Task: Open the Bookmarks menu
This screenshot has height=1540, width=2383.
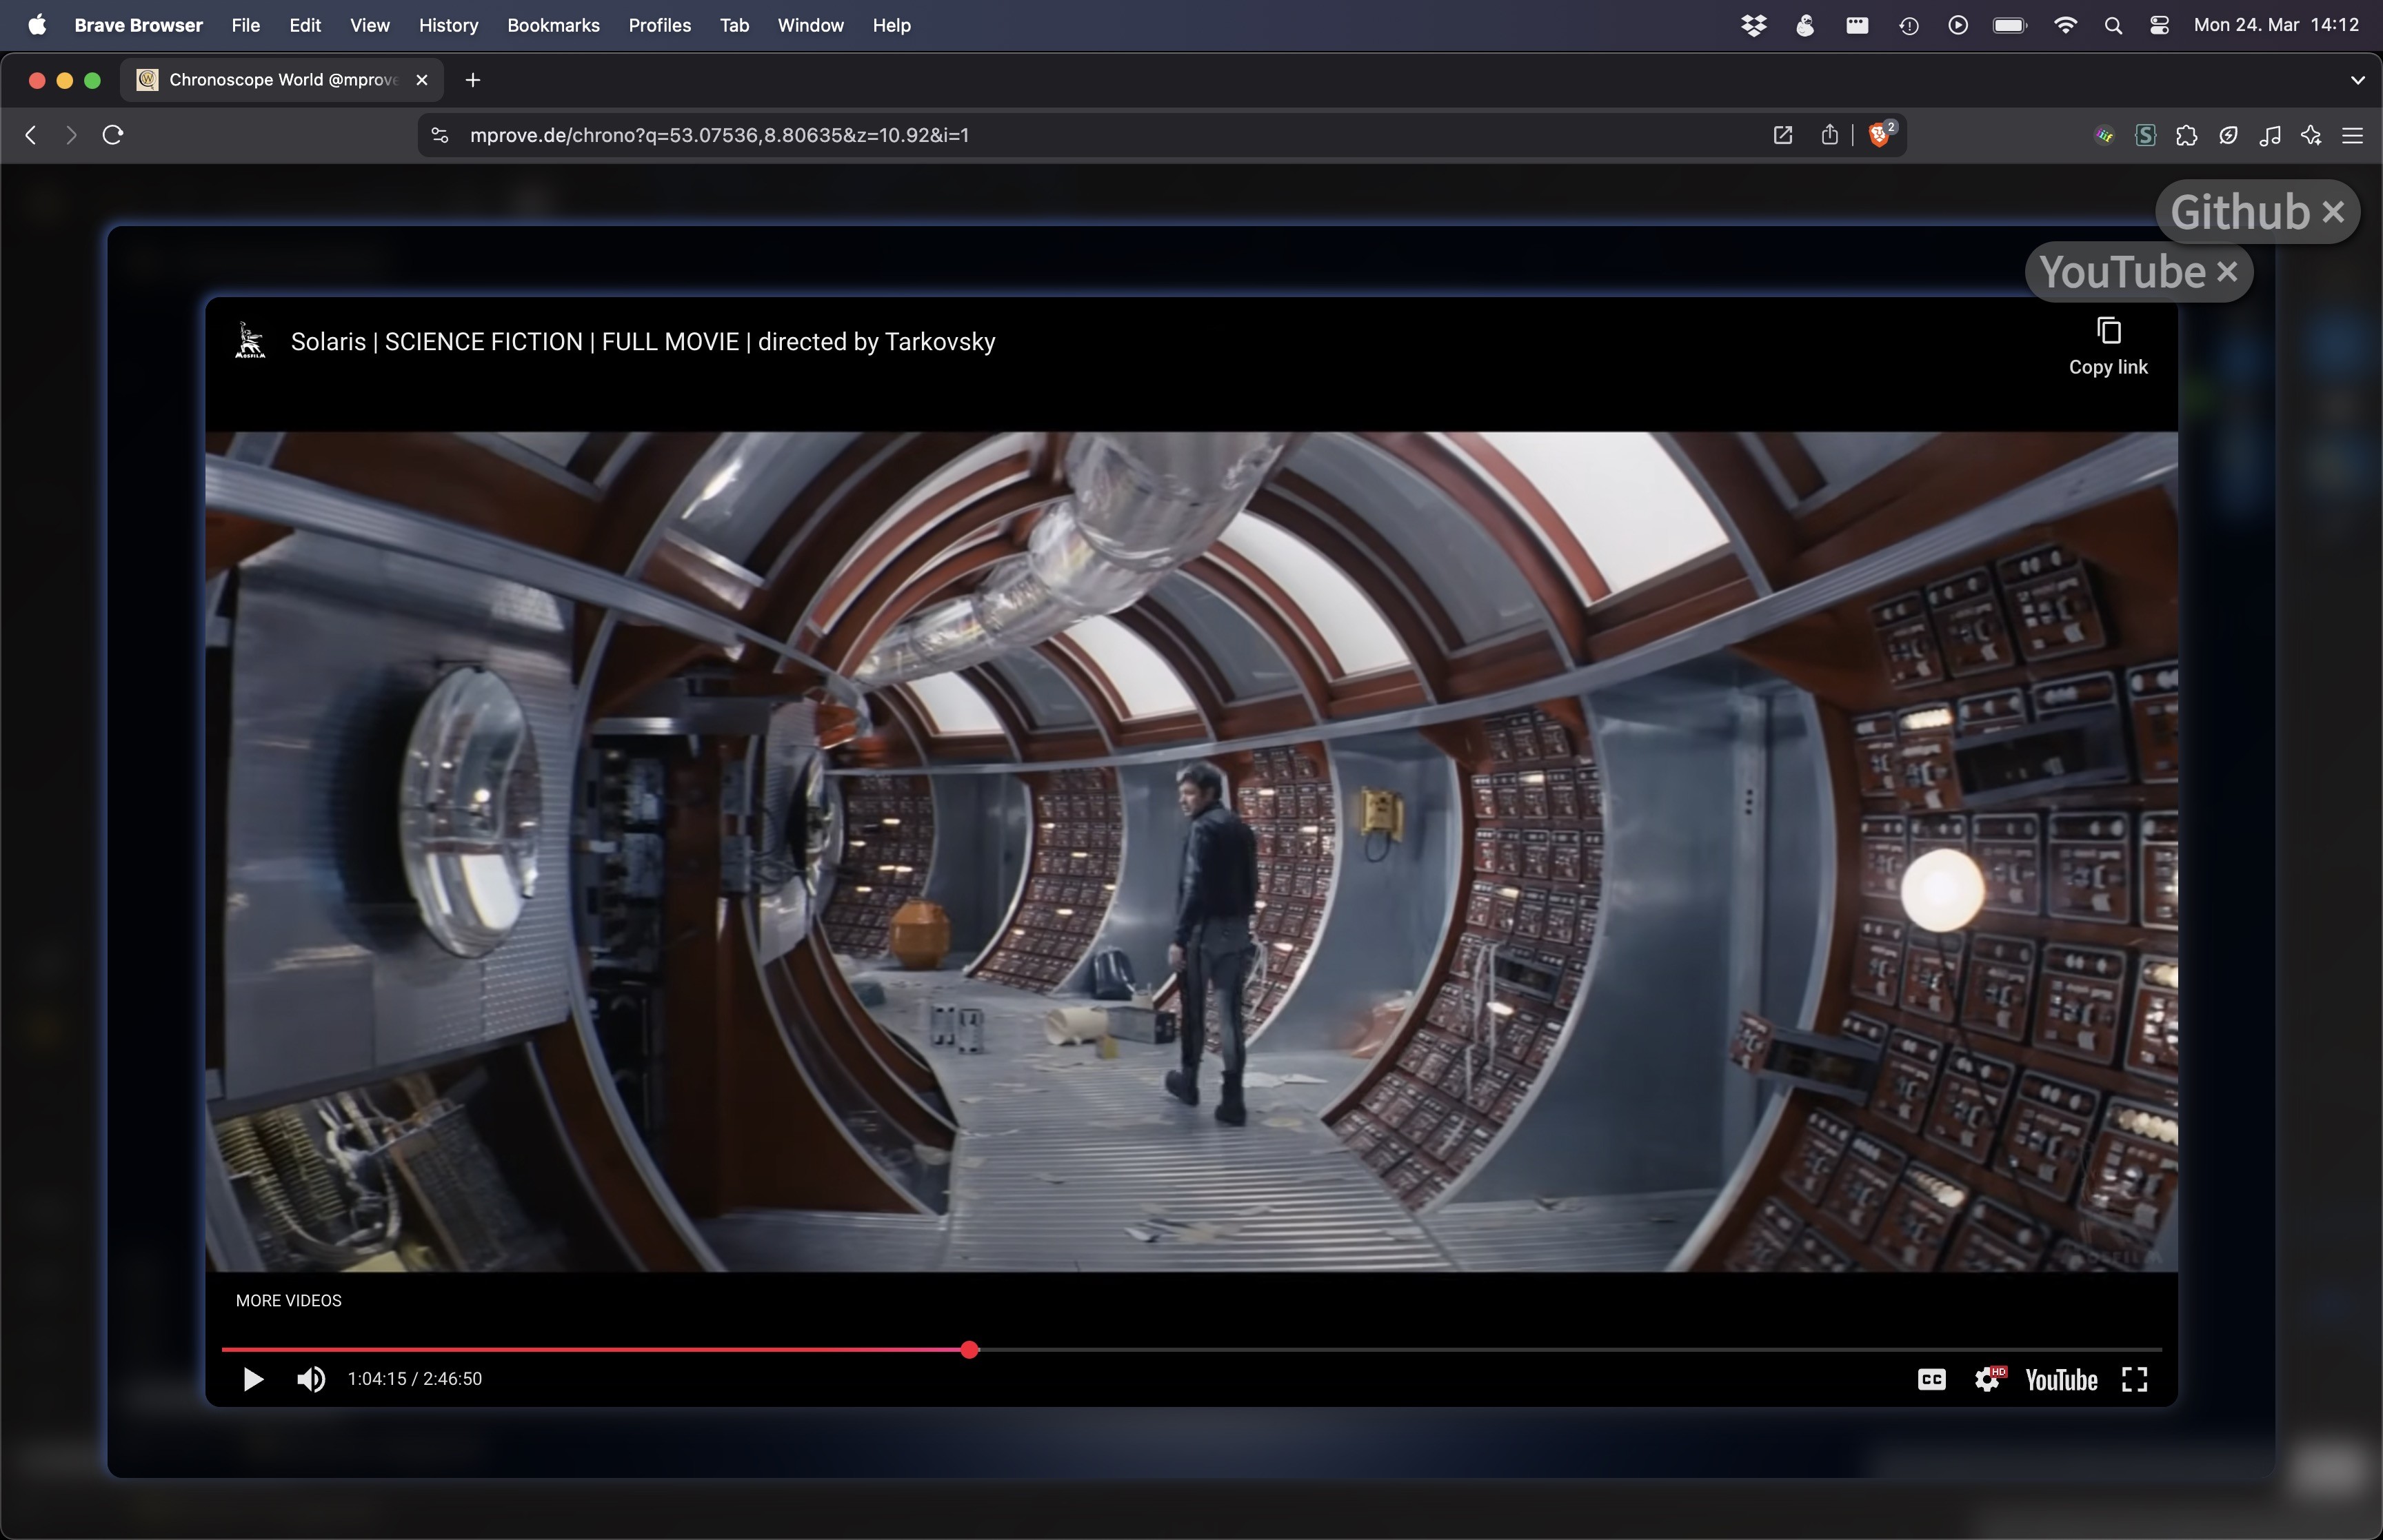Action: click(553, 25)
